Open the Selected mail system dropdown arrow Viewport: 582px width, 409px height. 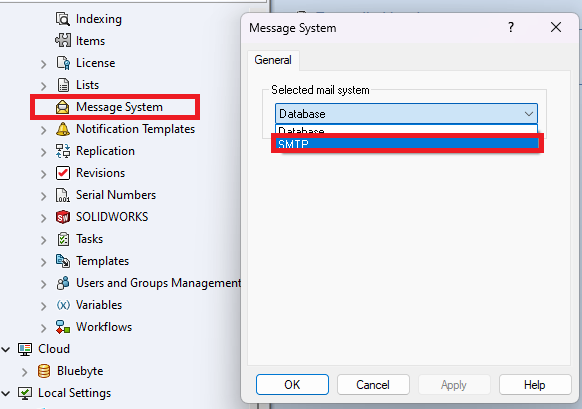click(x=529, y=114)
